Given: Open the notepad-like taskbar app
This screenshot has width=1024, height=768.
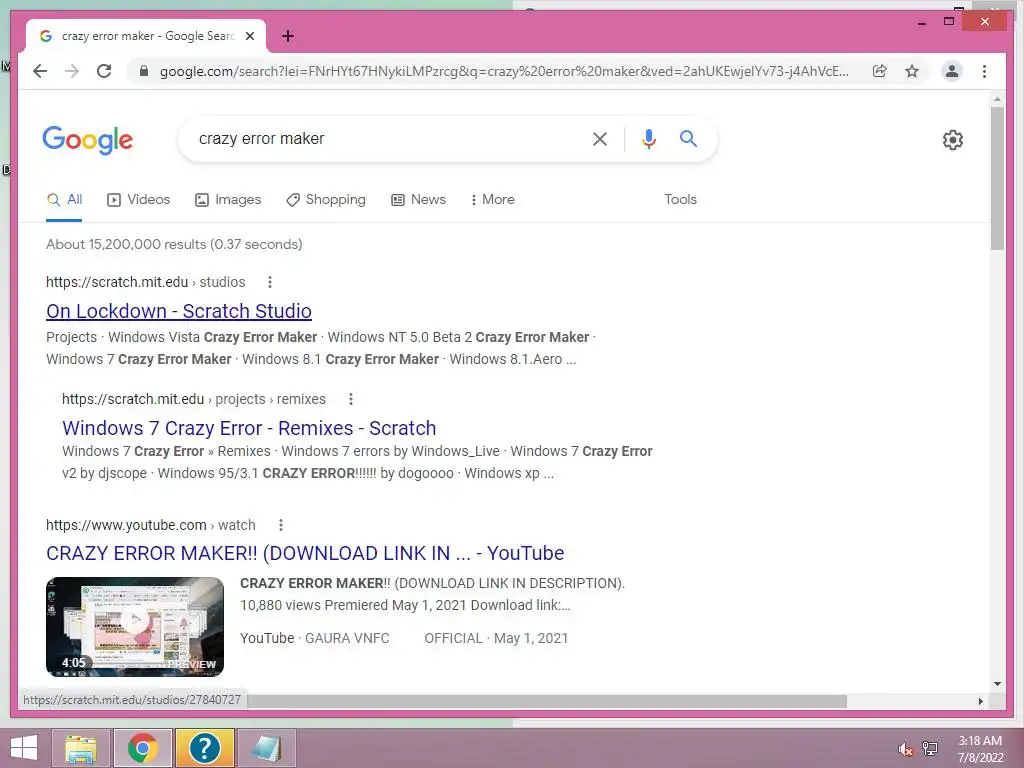Looking at the screenshot, I should click(266, 748).
